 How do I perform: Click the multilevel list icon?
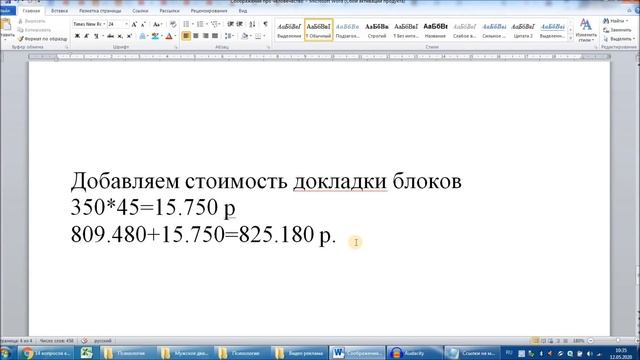point(214,24)
